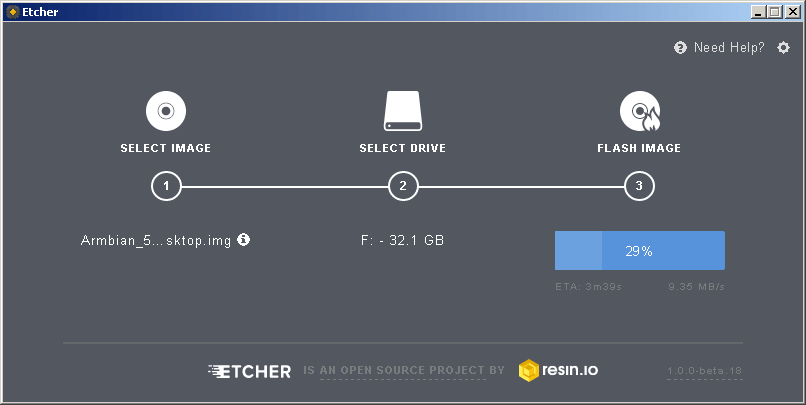Click the SELECT IMAGE heading
The width and height of the screenshot is (806, 405).
click(x=166, y=148)
